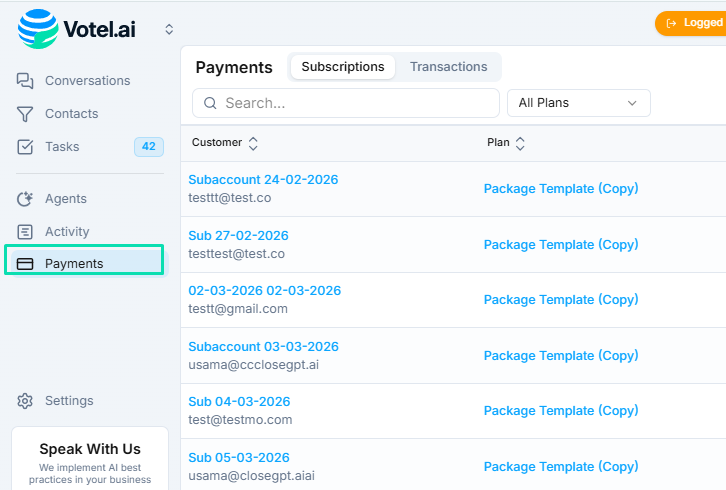Image resolution: width=726 pixels, height=490 pixels.
Task: Sort by the Customer column
Action: (x=253, y=143)
